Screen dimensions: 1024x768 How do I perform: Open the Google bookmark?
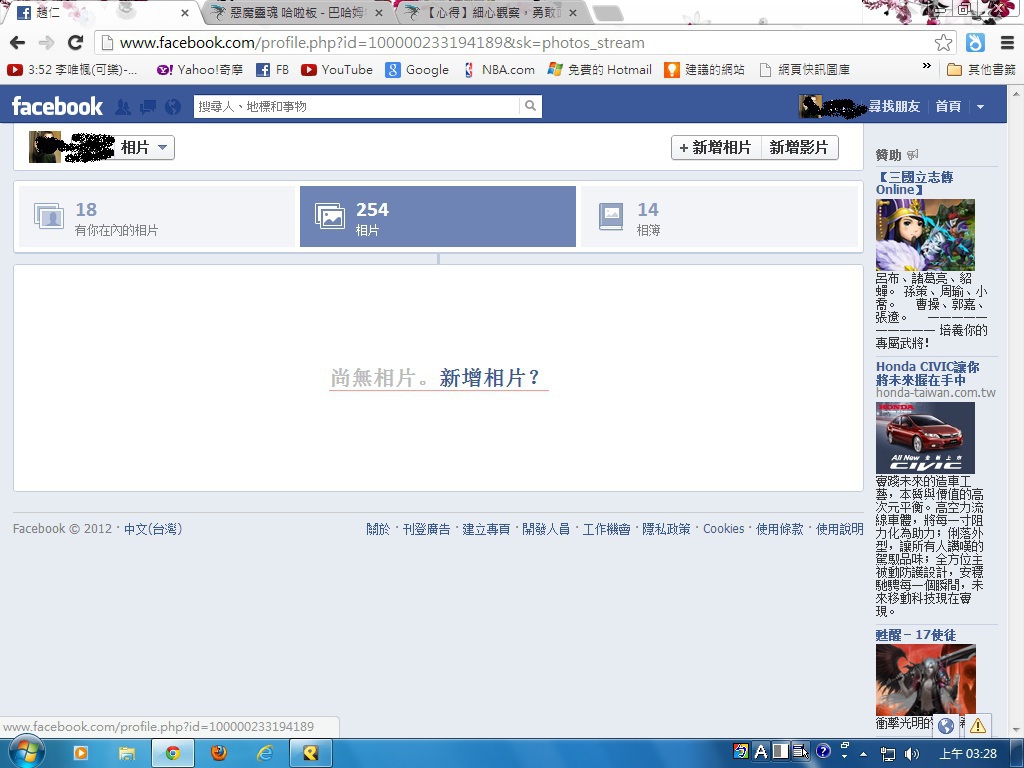click(417, 70)
